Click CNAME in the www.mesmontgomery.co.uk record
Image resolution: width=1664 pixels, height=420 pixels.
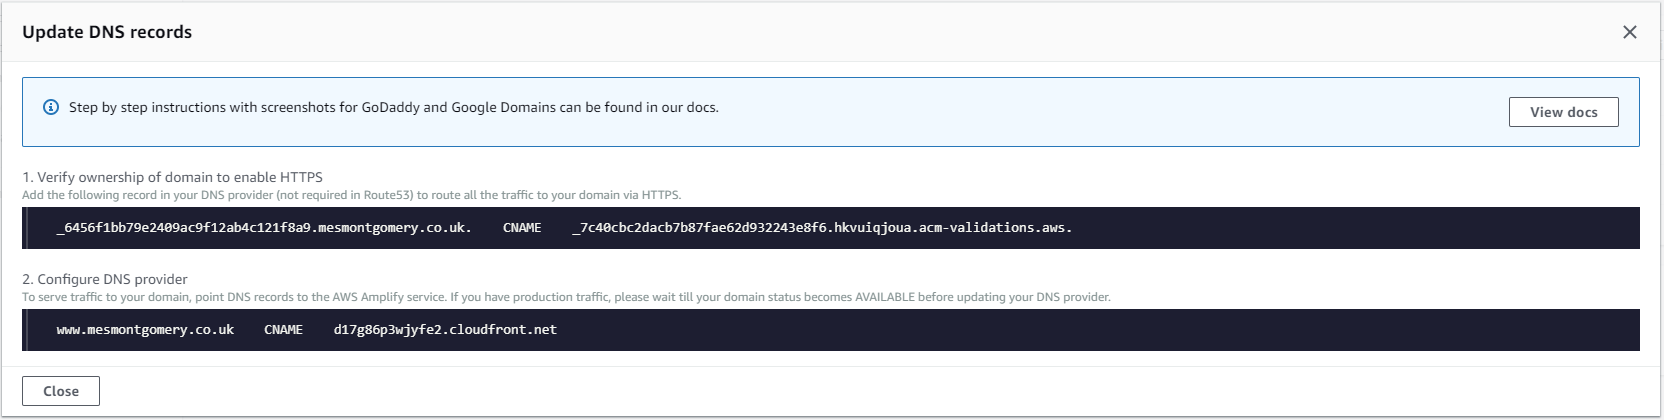[x=283, y=330]
